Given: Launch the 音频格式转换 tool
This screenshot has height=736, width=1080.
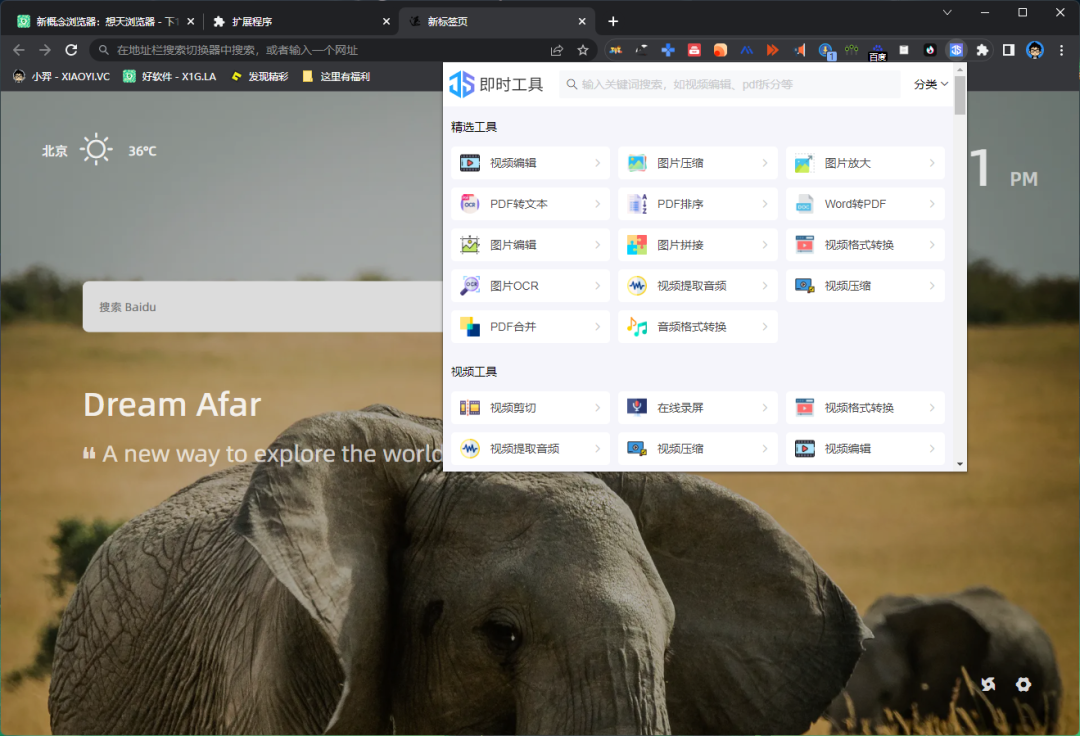Looking at the screenshot, I should (697, 327).
